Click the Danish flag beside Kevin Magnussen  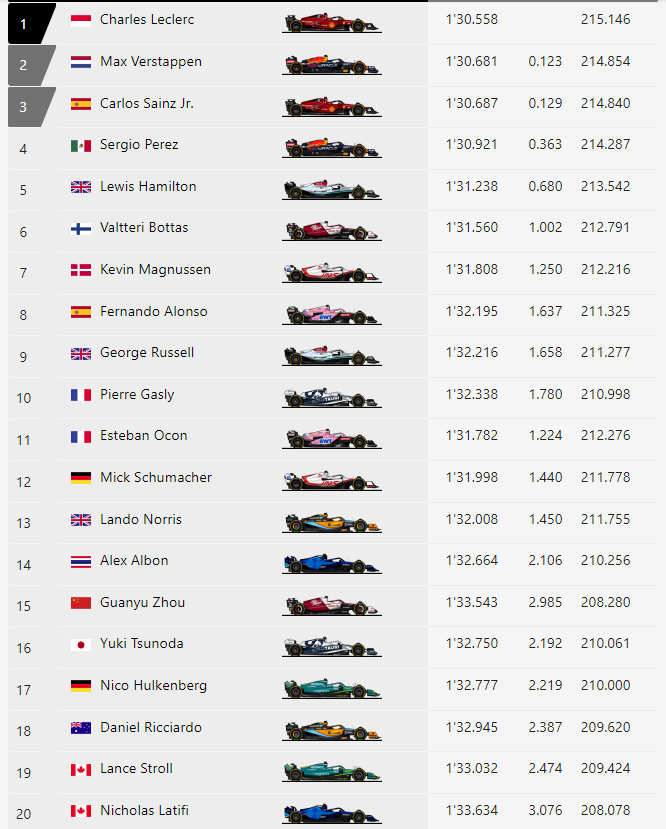[x=81, y=270]
